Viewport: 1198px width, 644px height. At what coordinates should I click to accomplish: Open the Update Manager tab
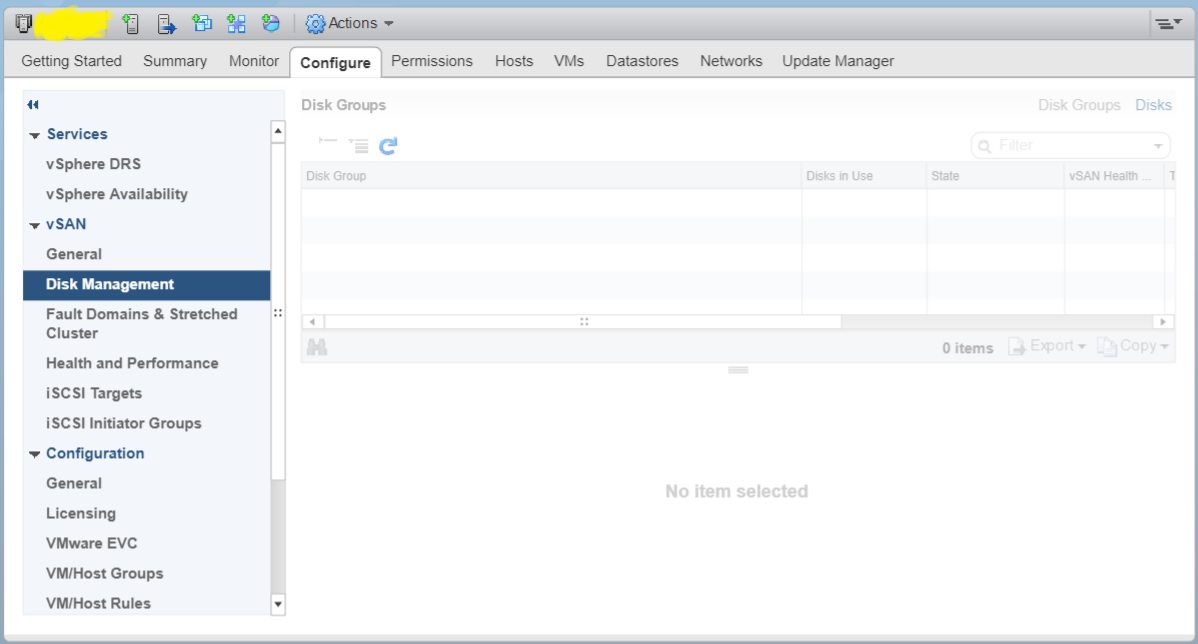837,60
